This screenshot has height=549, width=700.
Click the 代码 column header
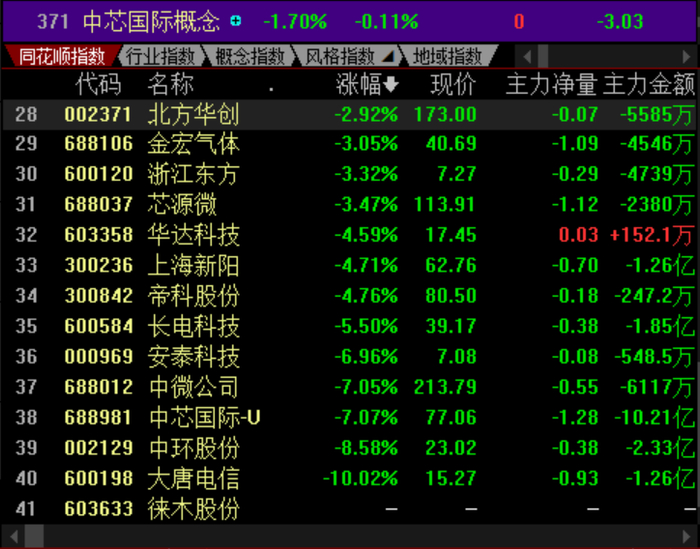point(98,84)
